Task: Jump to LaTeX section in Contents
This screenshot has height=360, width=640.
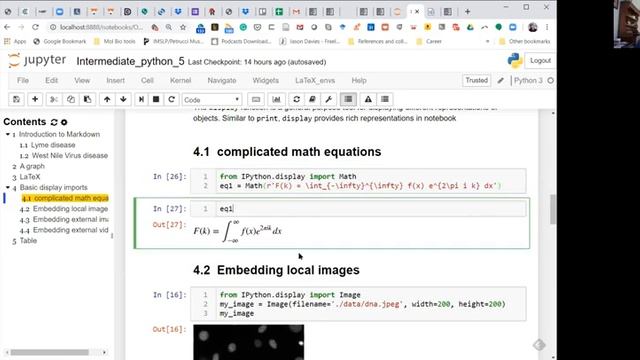Action: (30, 177)
